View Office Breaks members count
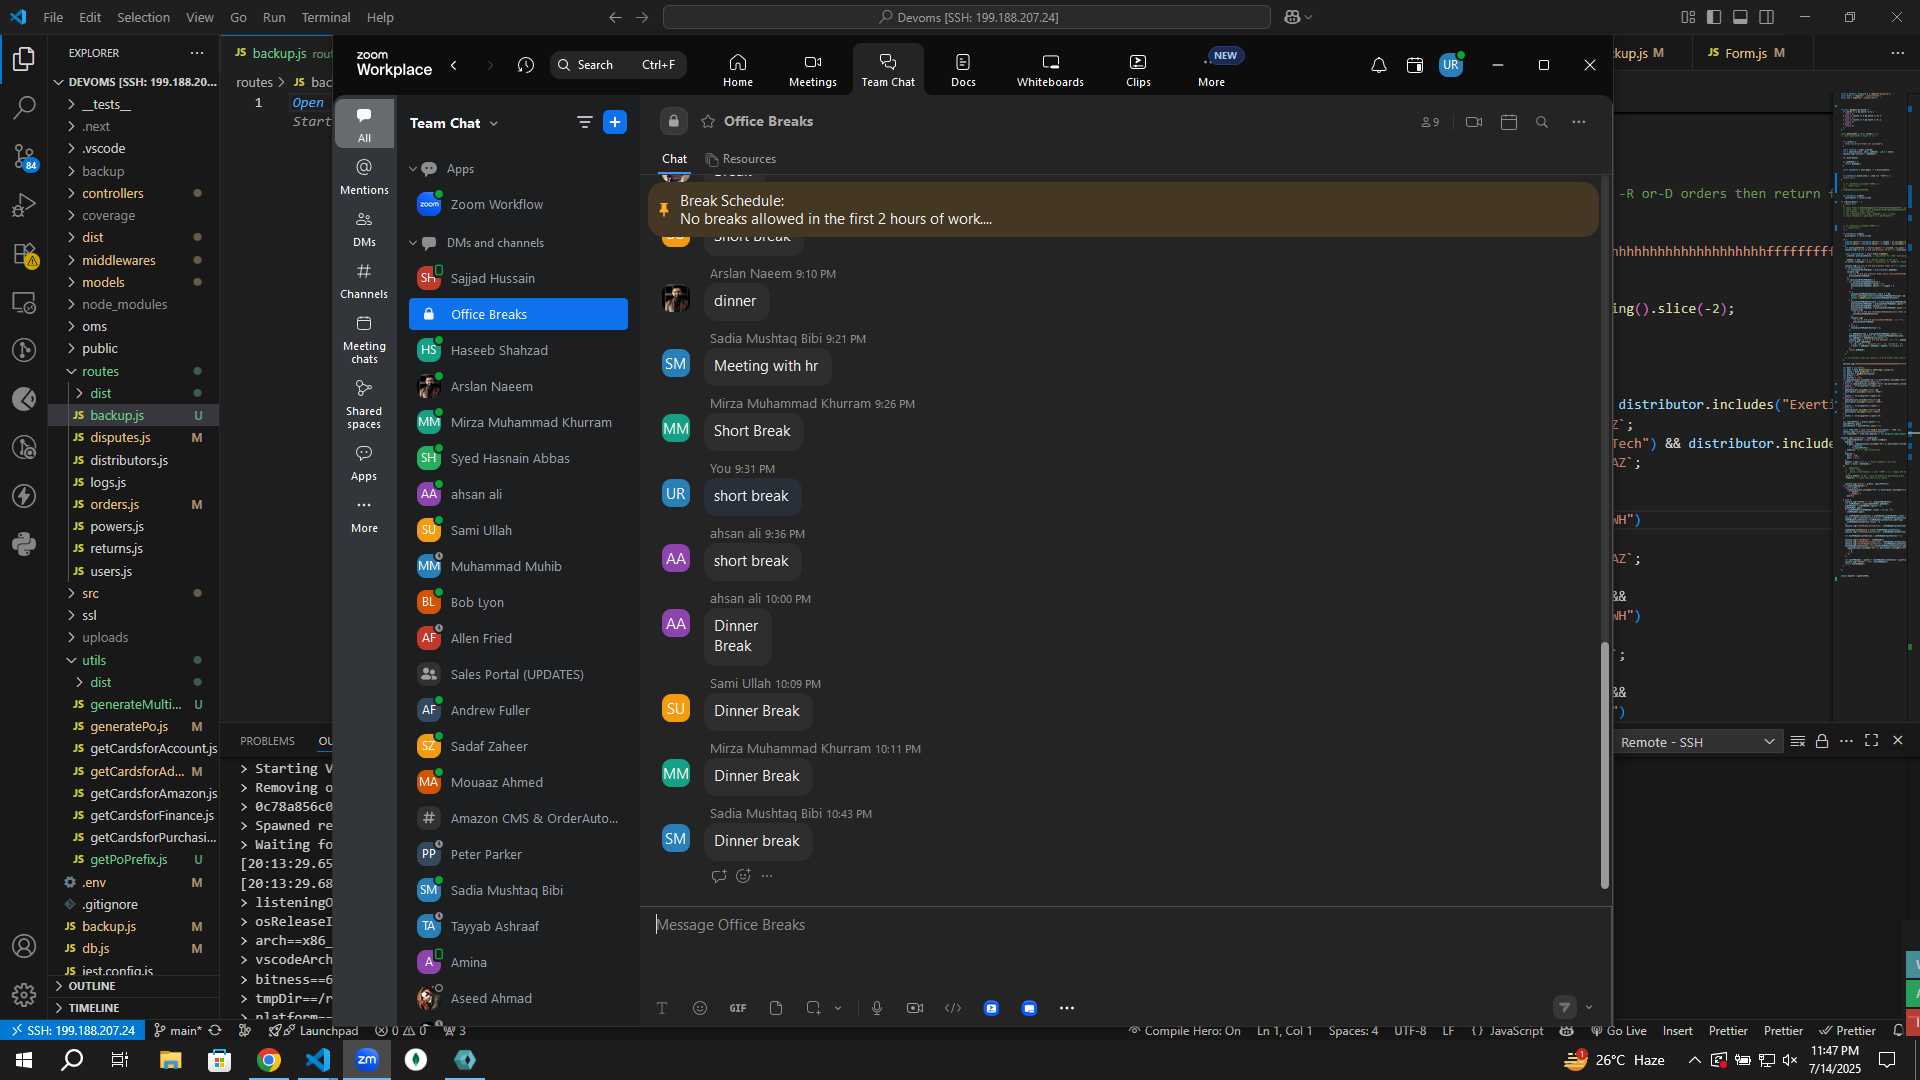The height and width of the screenshot is (1080, 1920). pos(1430,122)
